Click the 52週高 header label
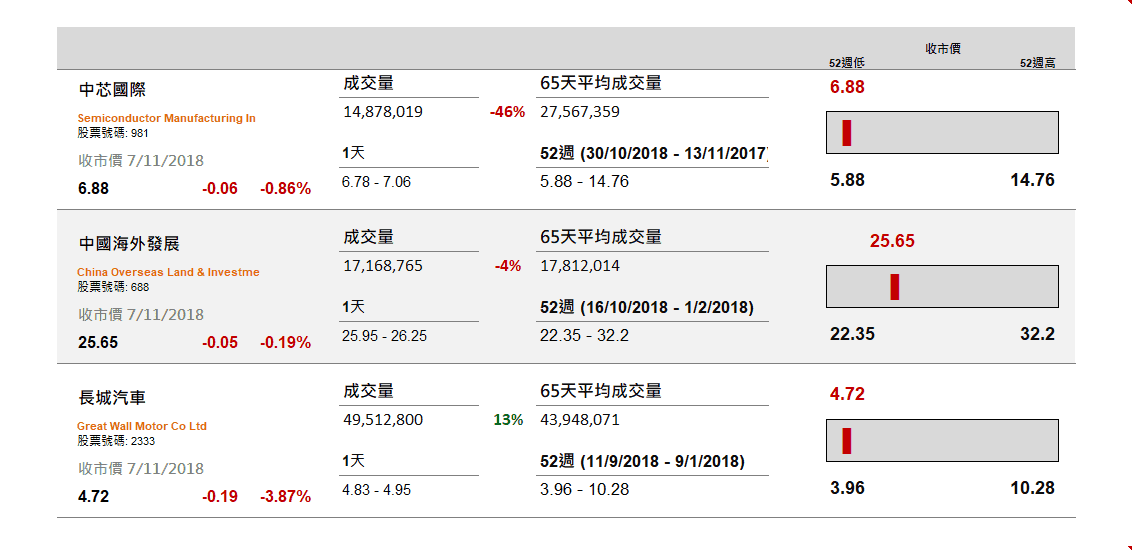 pos(1037,63)
